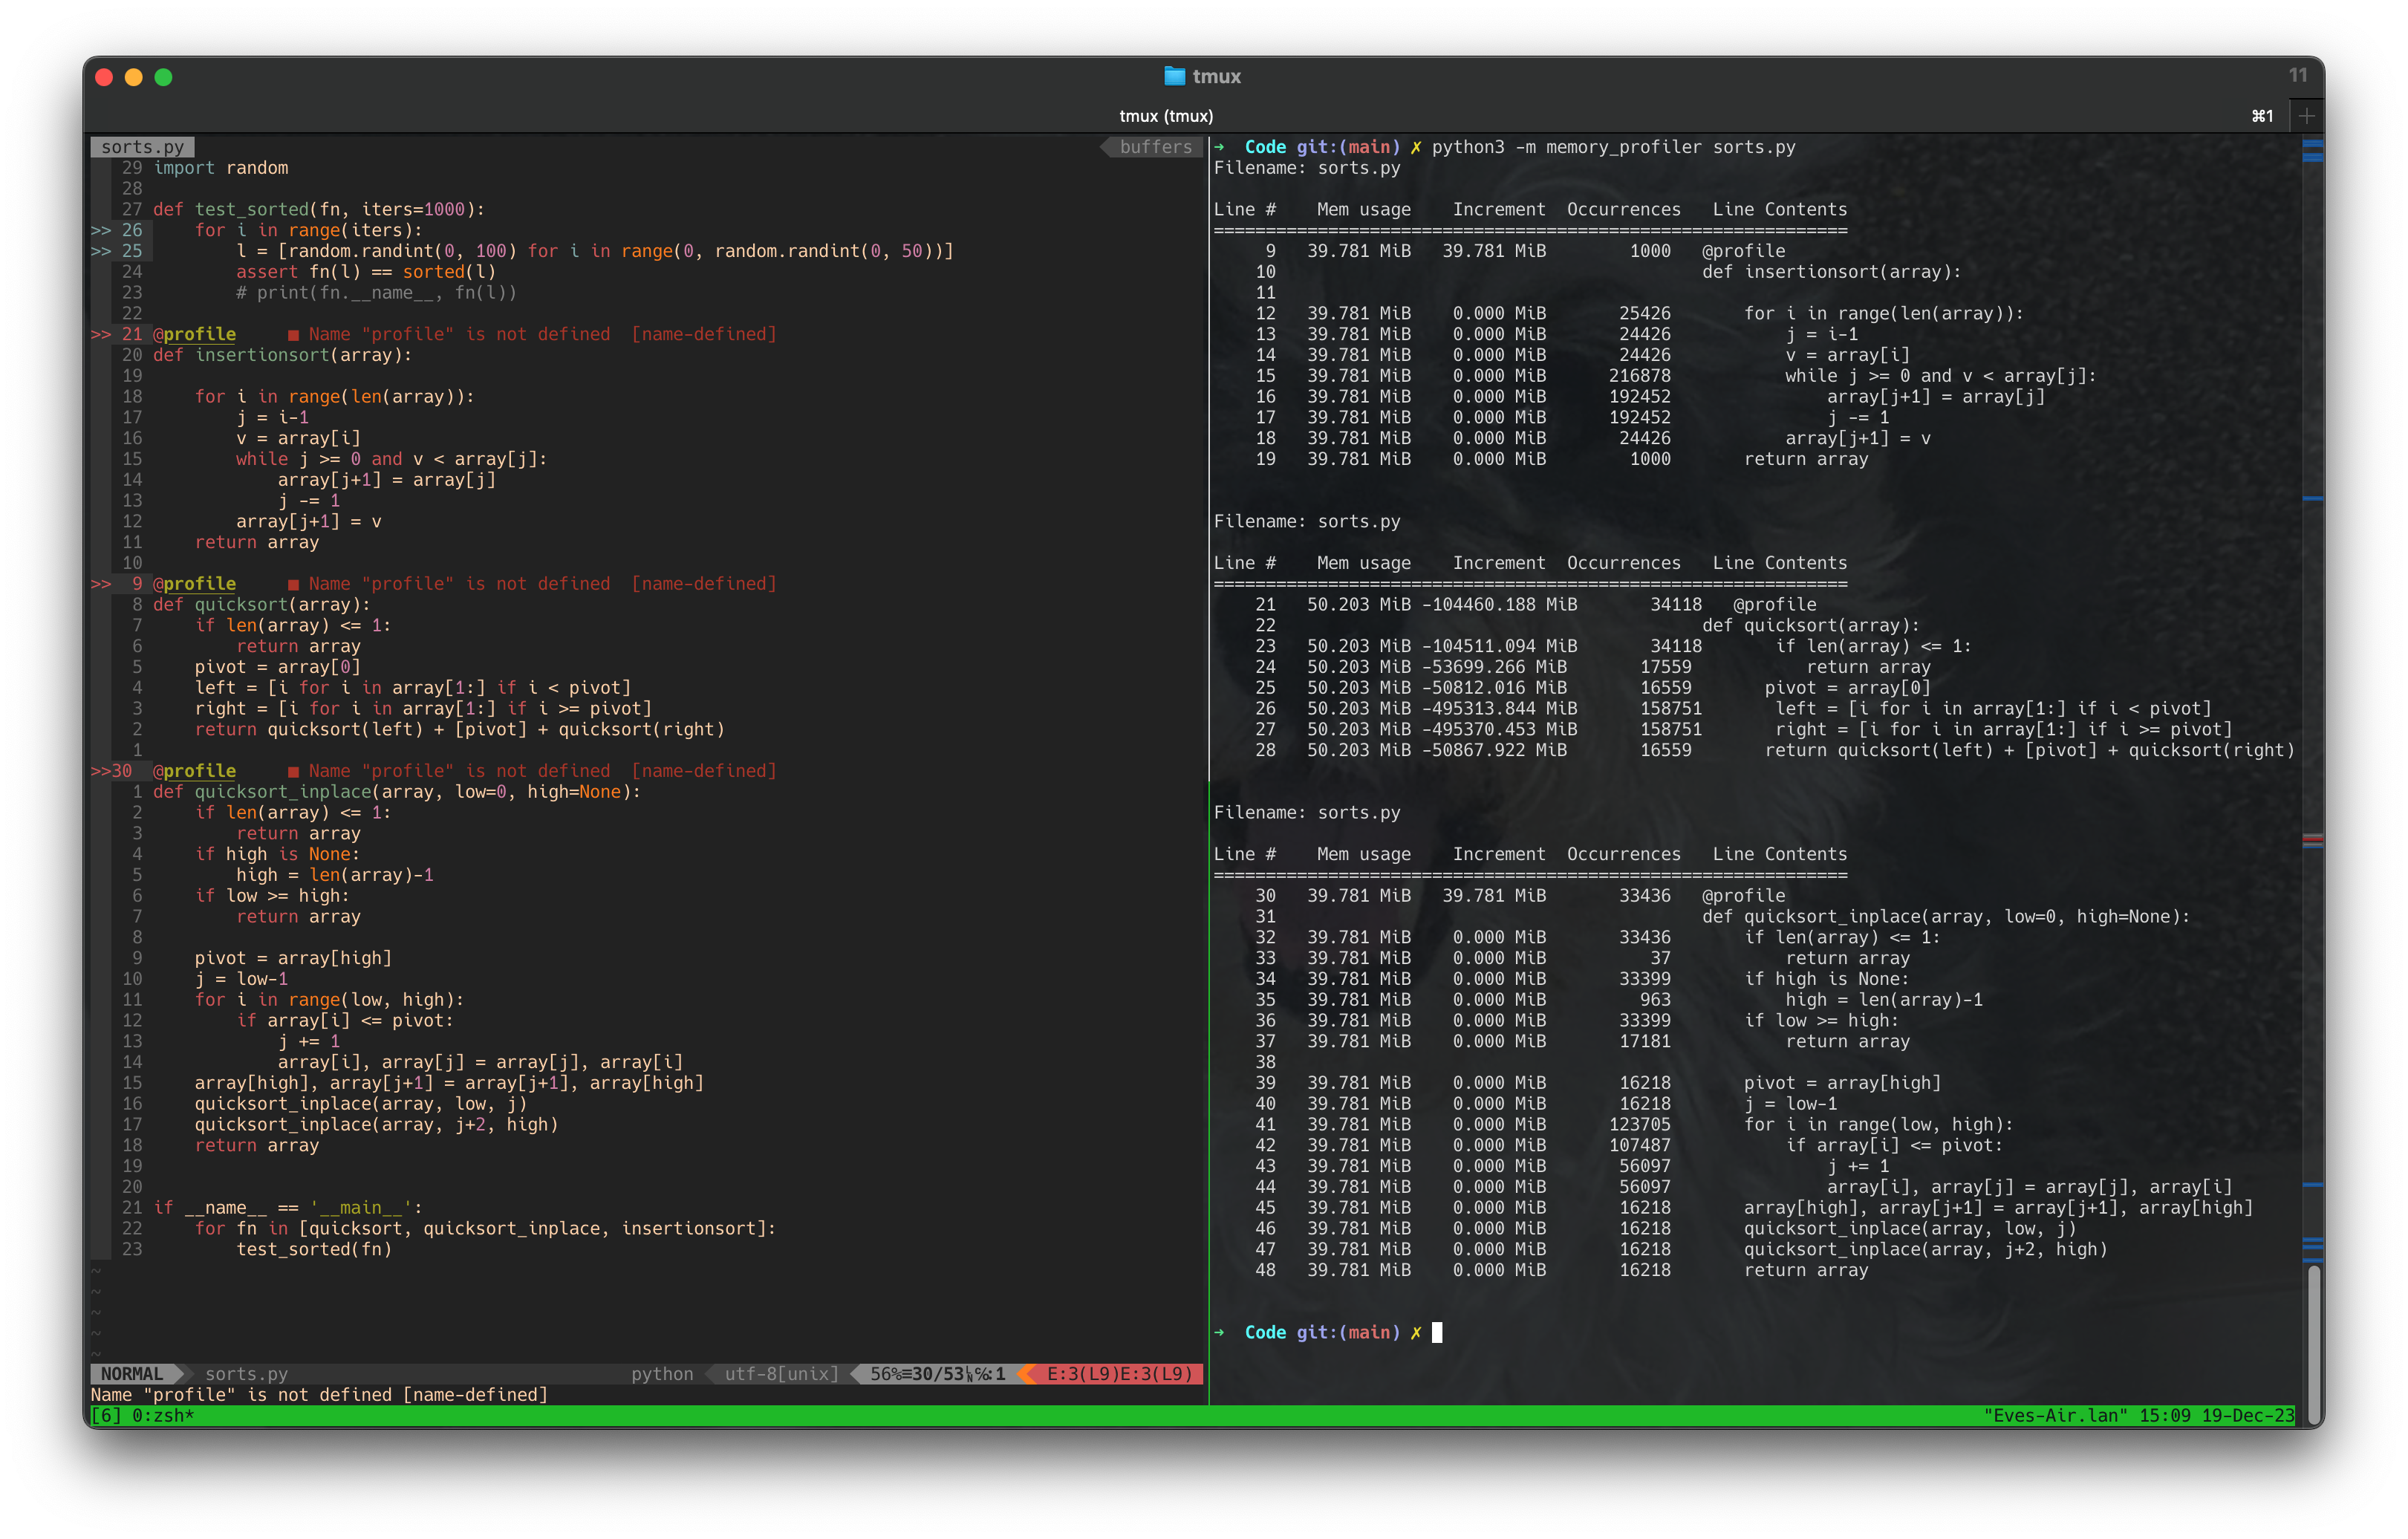This screenshot has height=1539, width=2408.
Task: Click the red ✗ git status symbol in the prompt
Action: 1417,147
